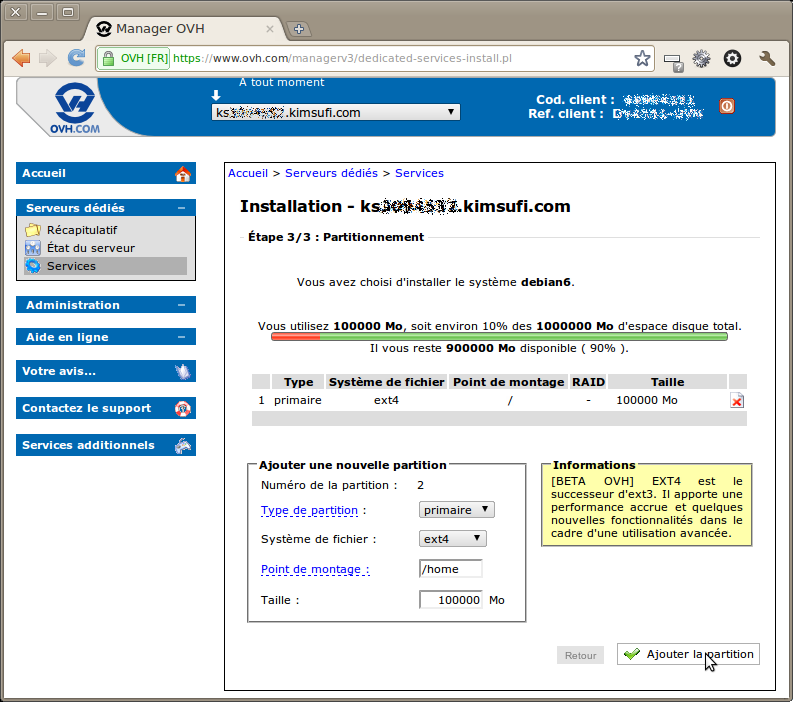Open the wrench settings menu
Screen dimensions: 793x702
(767, 59)
